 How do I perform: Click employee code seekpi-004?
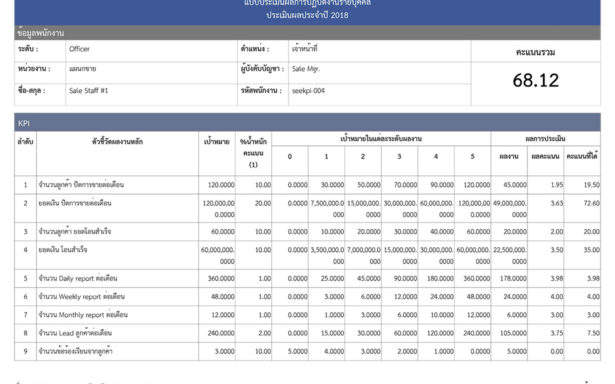(308, 91)
